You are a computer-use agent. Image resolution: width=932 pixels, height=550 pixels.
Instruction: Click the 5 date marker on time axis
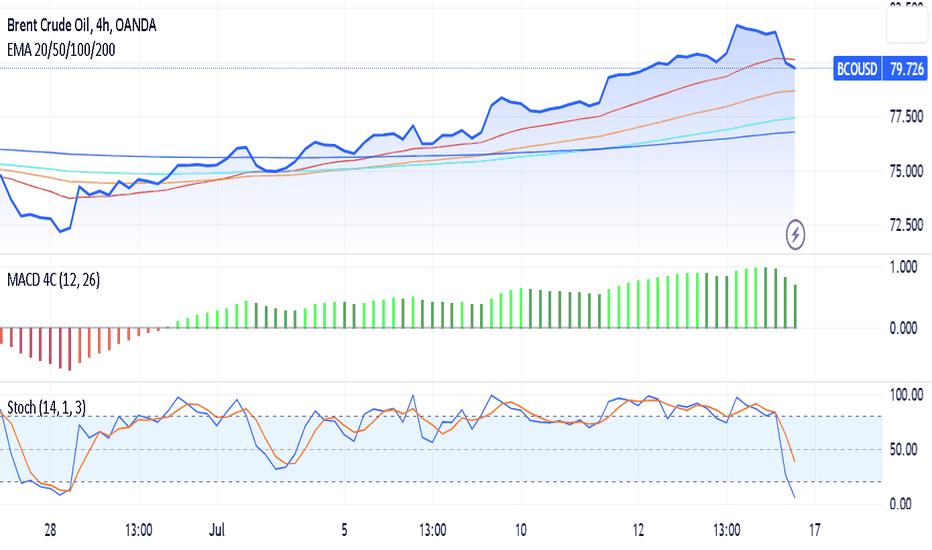344,530
